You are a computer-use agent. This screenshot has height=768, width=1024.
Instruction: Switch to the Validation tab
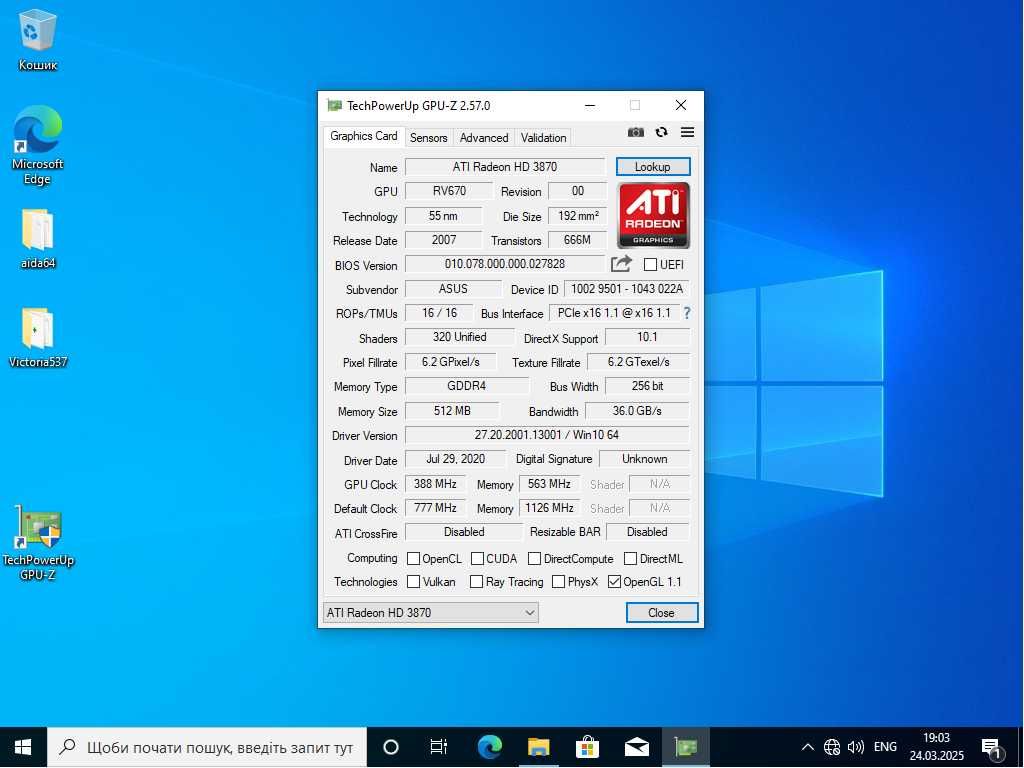[543, 138]
